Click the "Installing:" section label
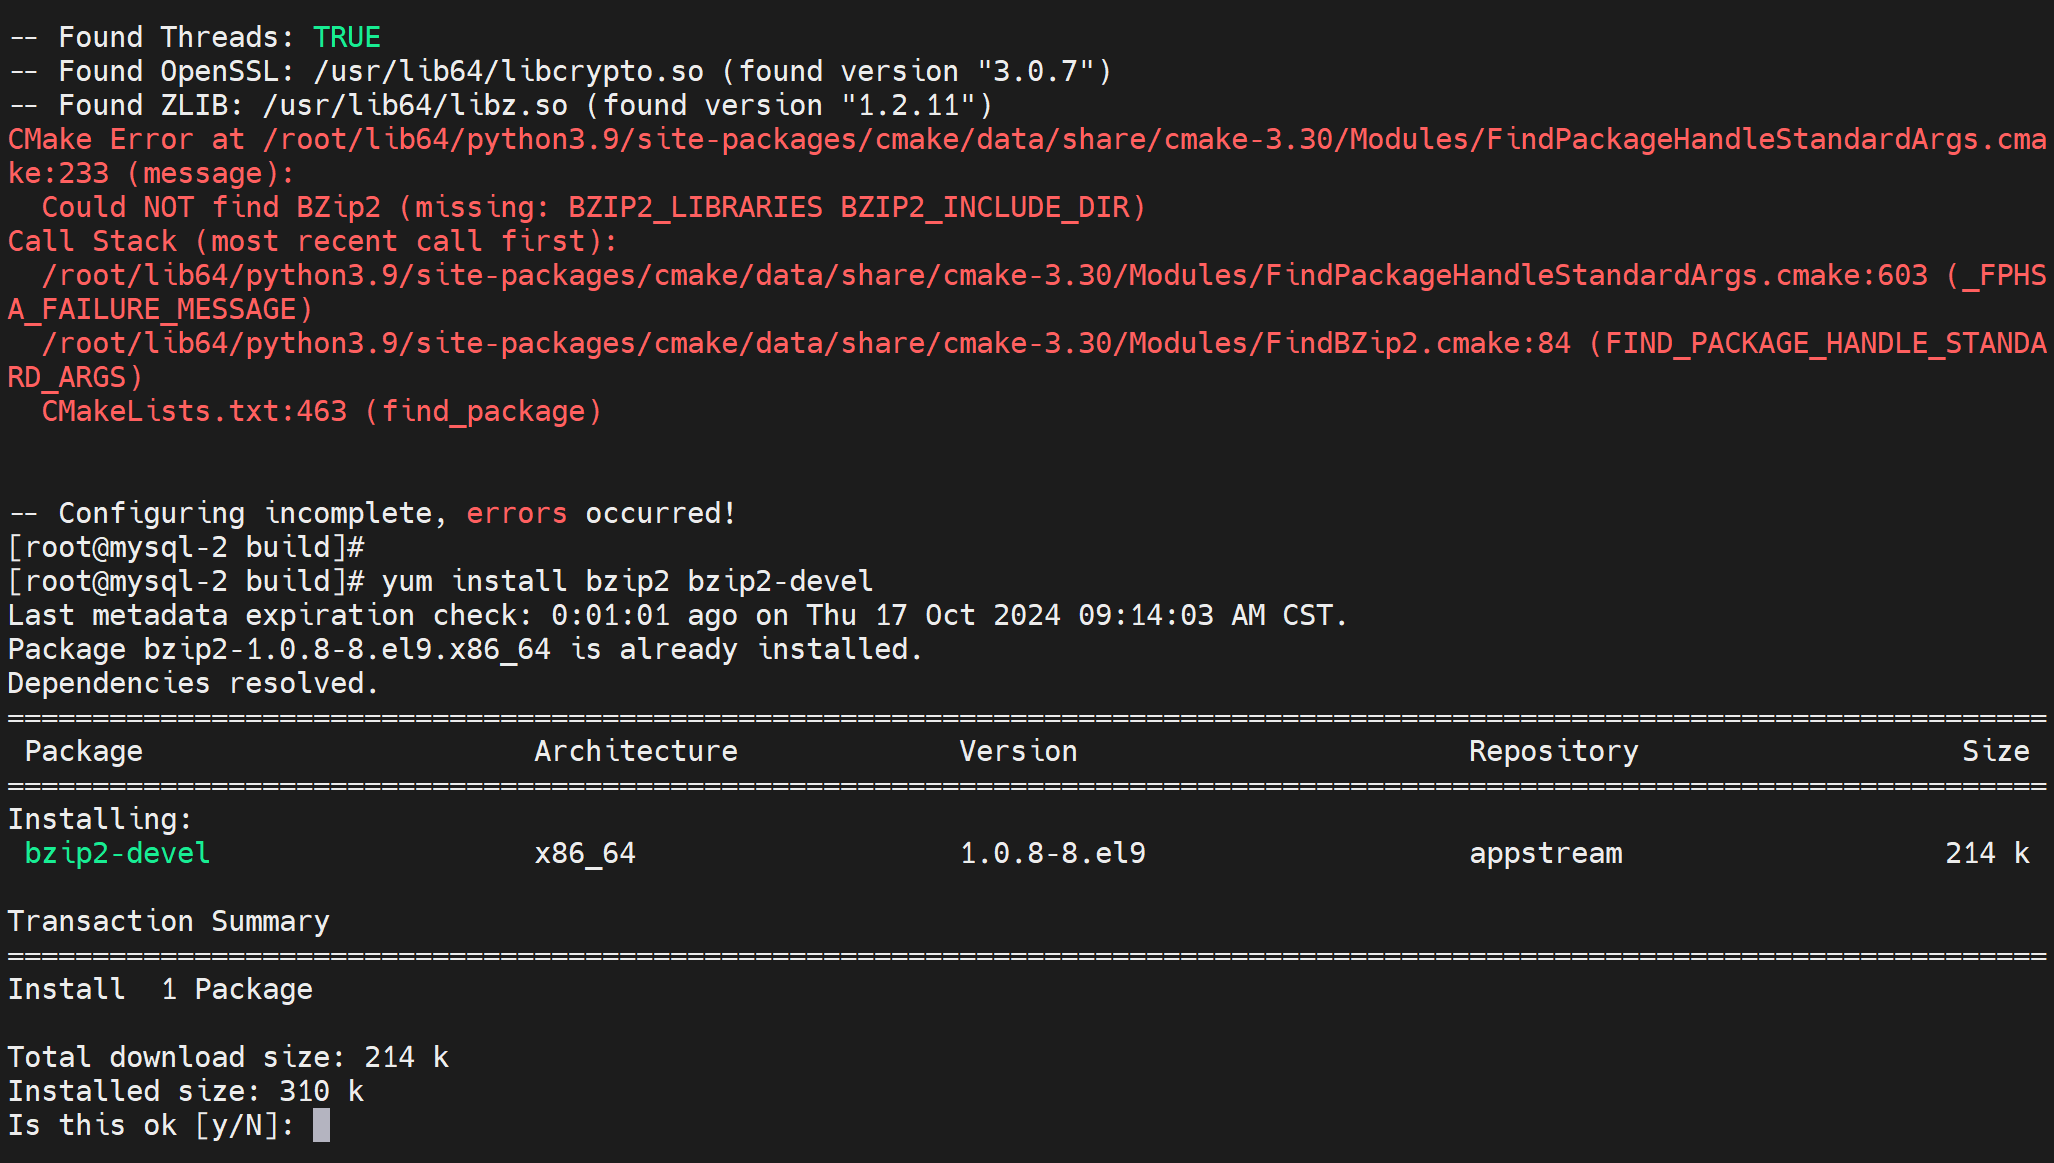 tap(100, 819)
